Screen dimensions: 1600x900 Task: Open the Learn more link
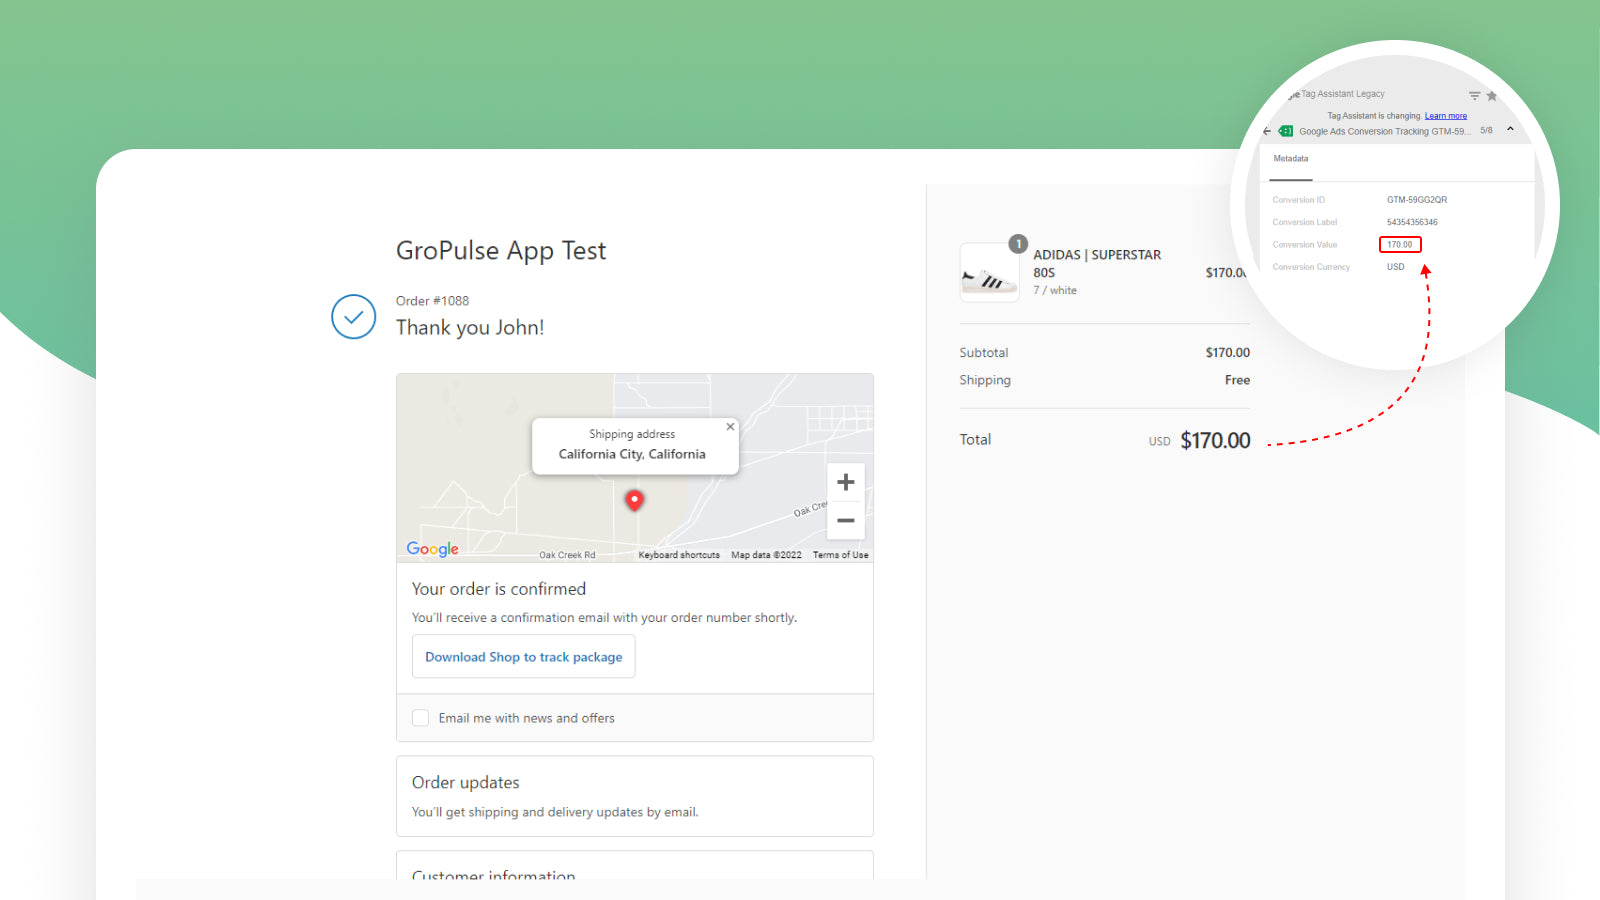pos(1445,116)
